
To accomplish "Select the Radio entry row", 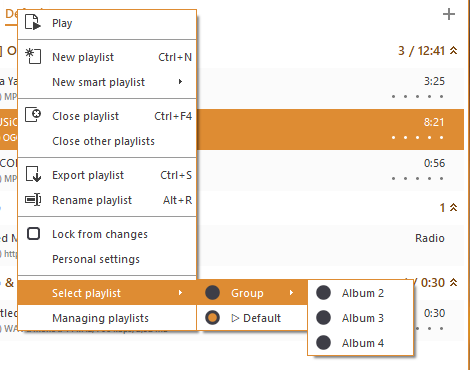I will 232,245.
